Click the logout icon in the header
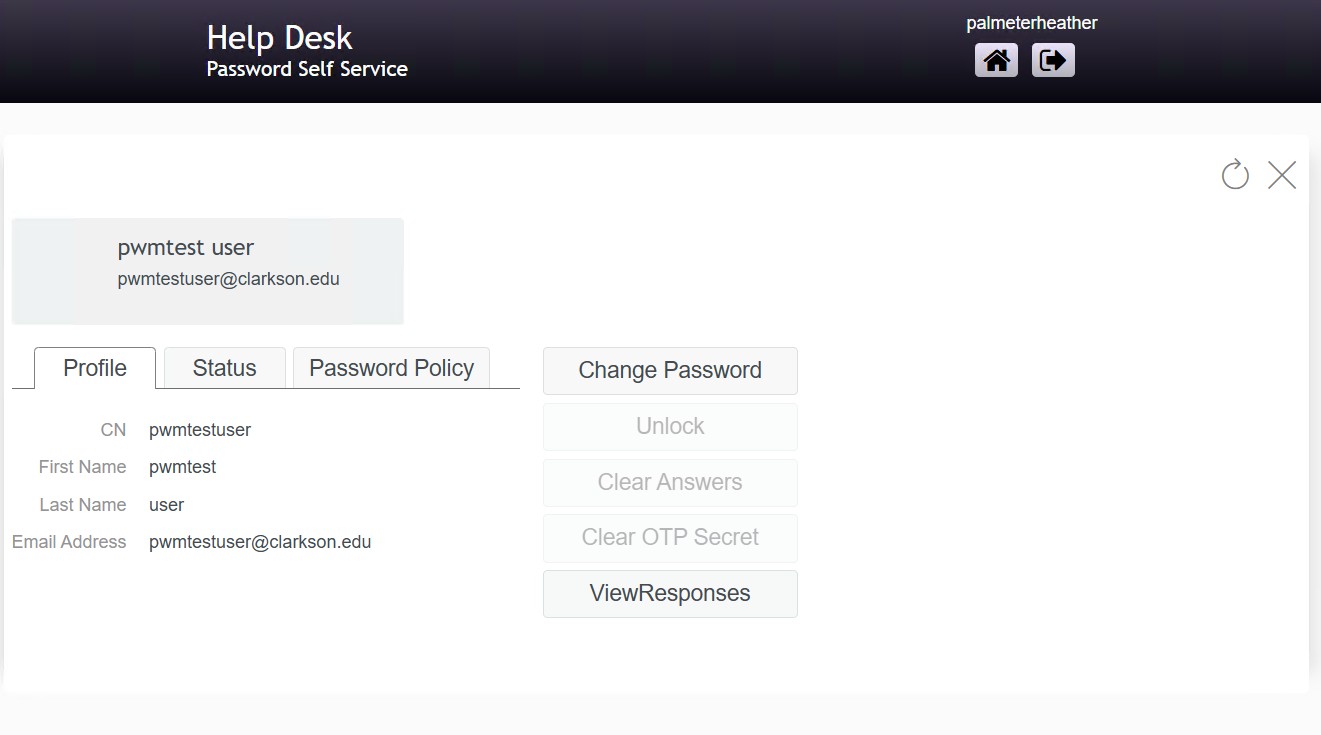Viewport: 1321px width, 735px height. [1053, 60]
